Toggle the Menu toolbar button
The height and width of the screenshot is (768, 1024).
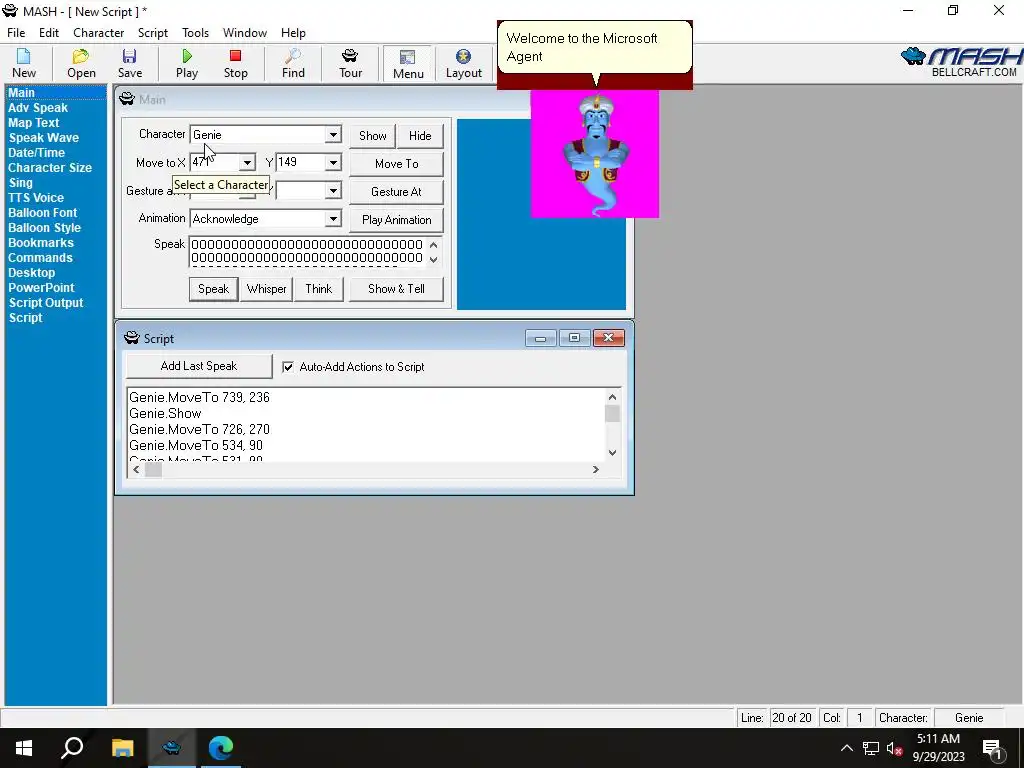[x=408, y=64]
